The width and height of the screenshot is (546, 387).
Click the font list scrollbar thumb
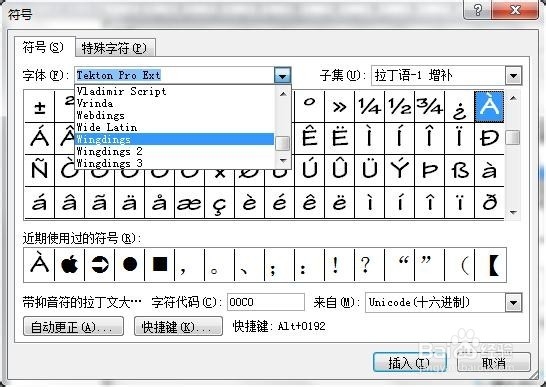[x=282, y=144]
